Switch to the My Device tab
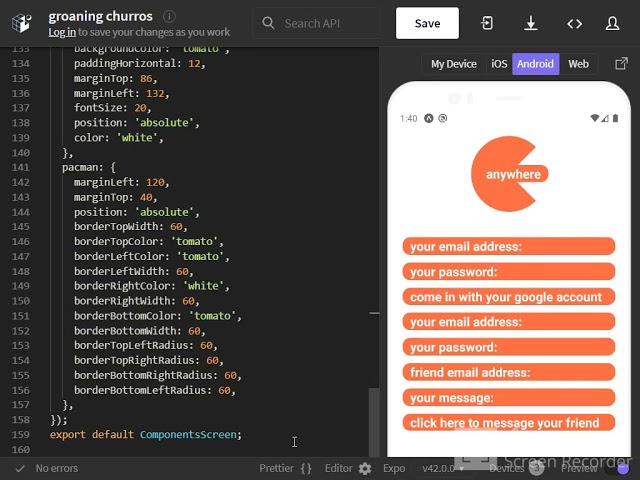640x480 pixels. (453, 64)
